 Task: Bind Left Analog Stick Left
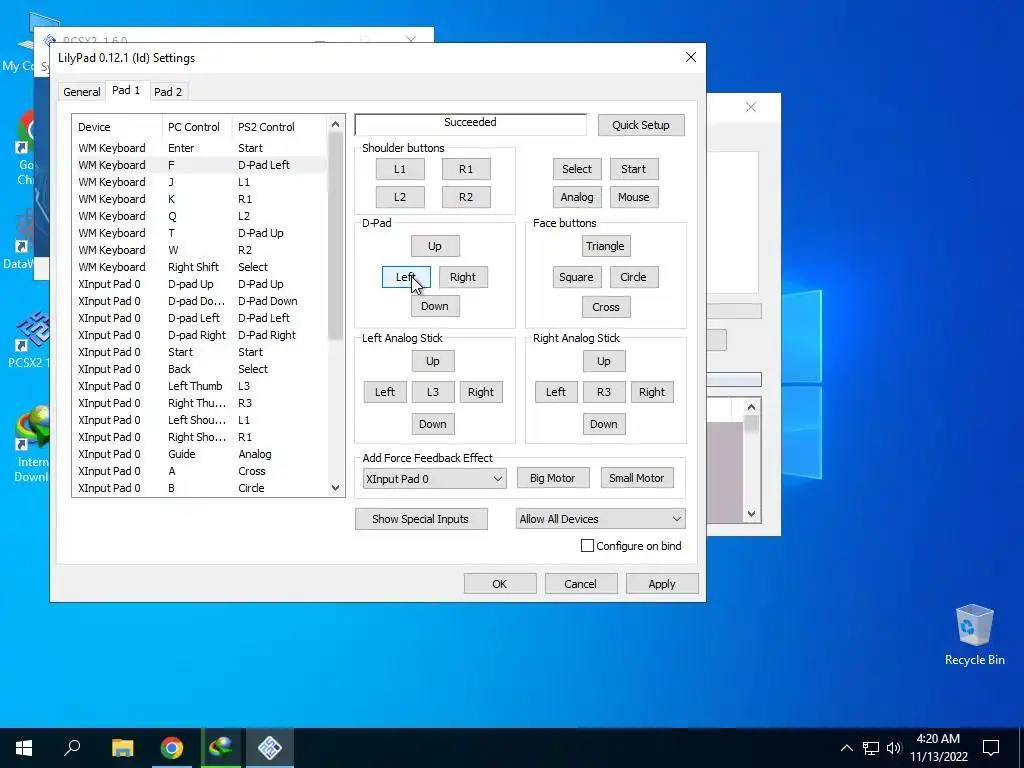[385, 392]
